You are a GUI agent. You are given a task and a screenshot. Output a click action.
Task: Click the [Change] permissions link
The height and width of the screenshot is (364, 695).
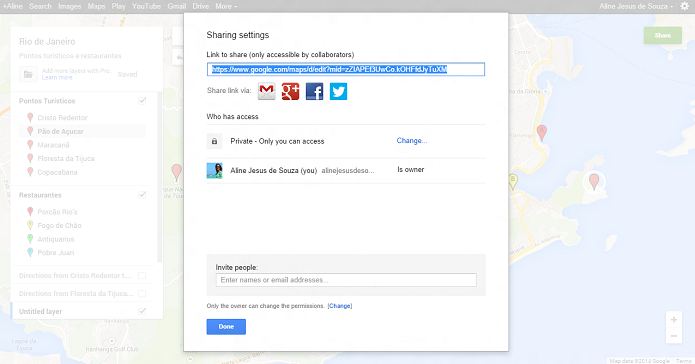(340, 306)
